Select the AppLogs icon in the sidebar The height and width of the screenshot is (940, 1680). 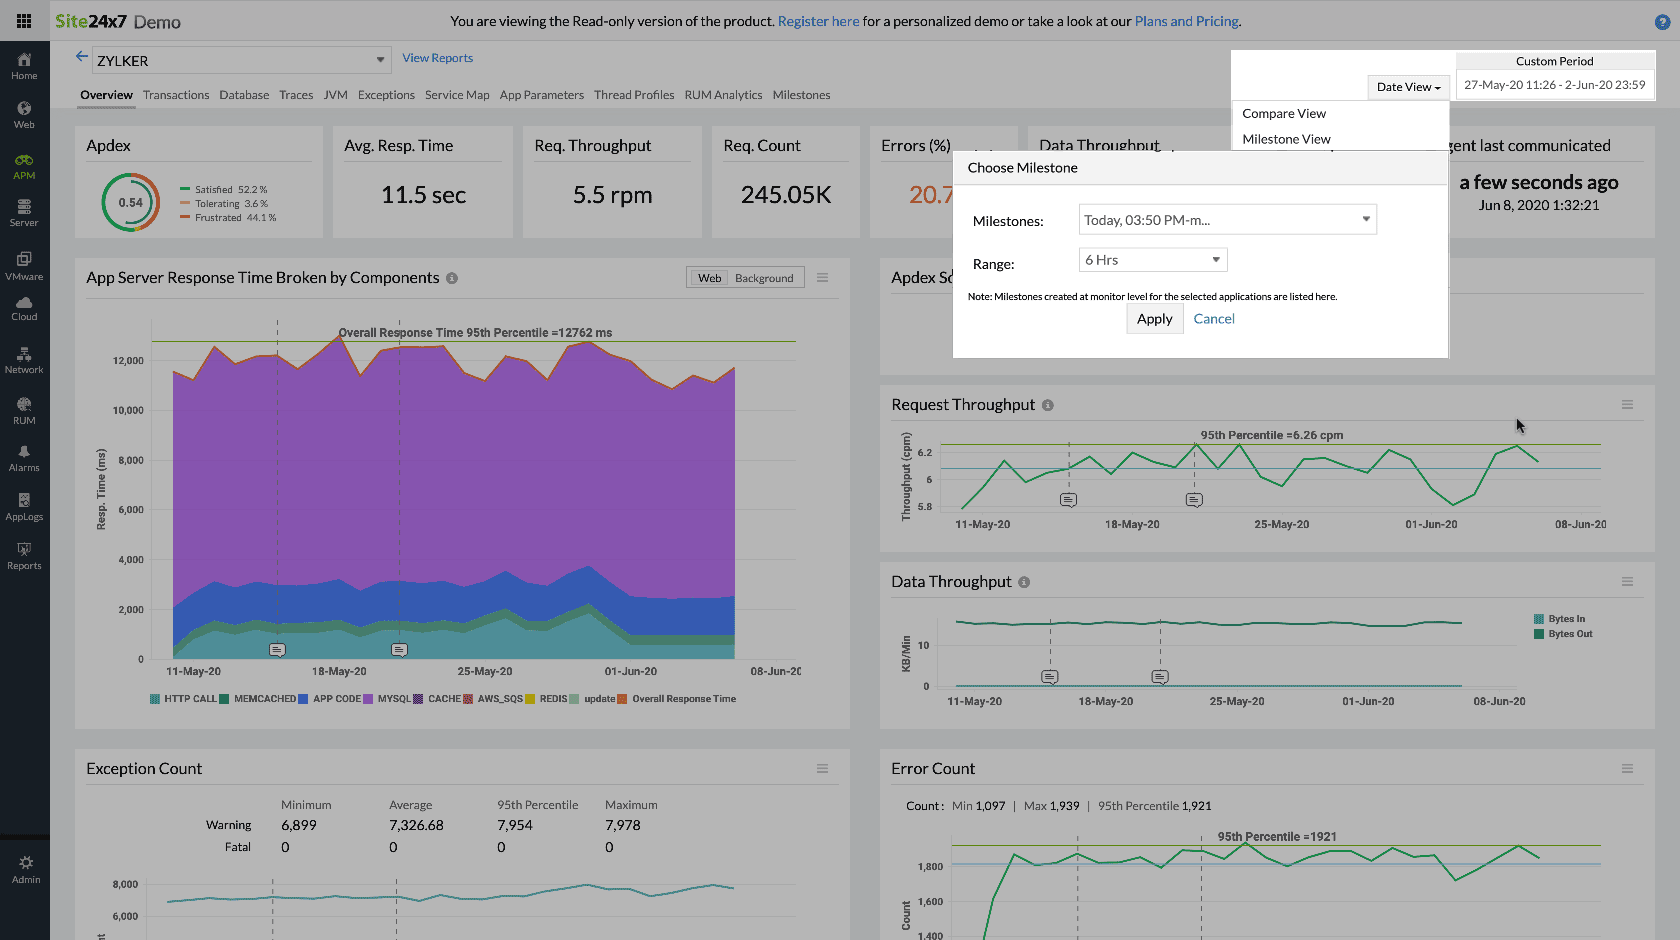(x=24, y=506)
